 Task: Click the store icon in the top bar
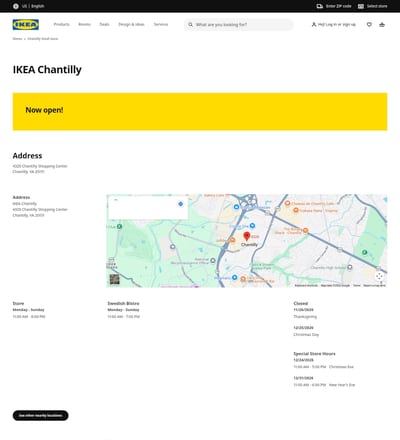[x=361, y=6]
